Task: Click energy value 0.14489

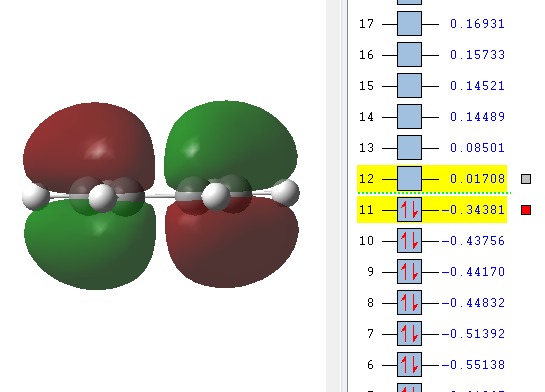Action: pyautogui.click(x=477, y=116)
